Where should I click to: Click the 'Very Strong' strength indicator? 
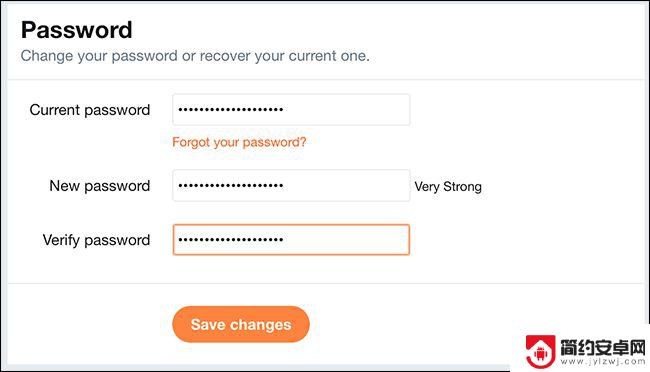pyautogui.click(x=448, y=187)
